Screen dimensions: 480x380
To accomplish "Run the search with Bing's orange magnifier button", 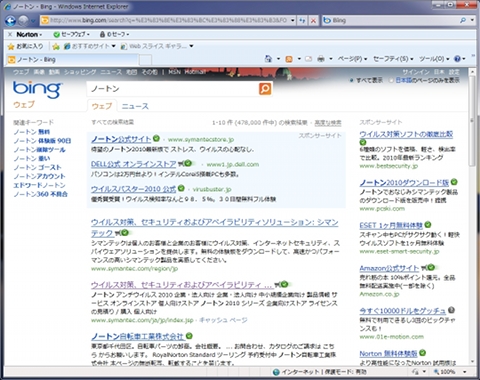I will (265, 89).
